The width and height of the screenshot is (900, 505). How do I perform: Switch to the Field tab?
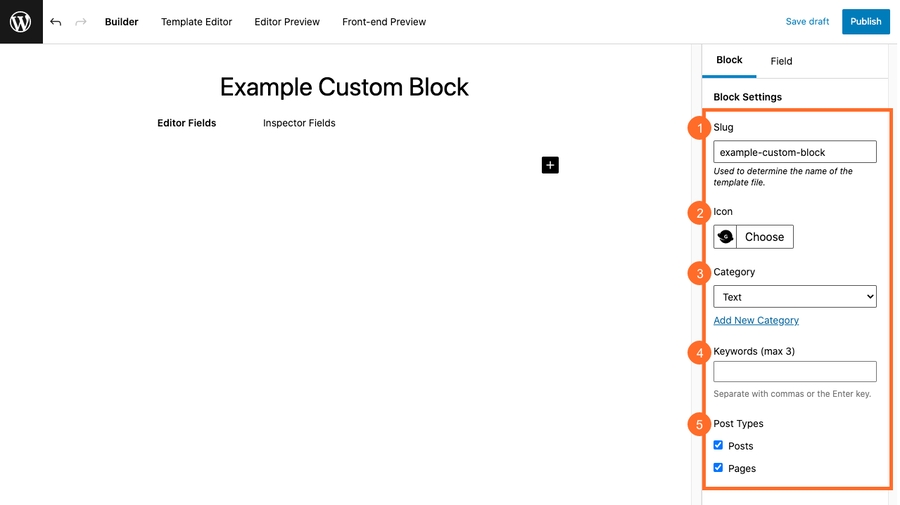tap(781, 61)
